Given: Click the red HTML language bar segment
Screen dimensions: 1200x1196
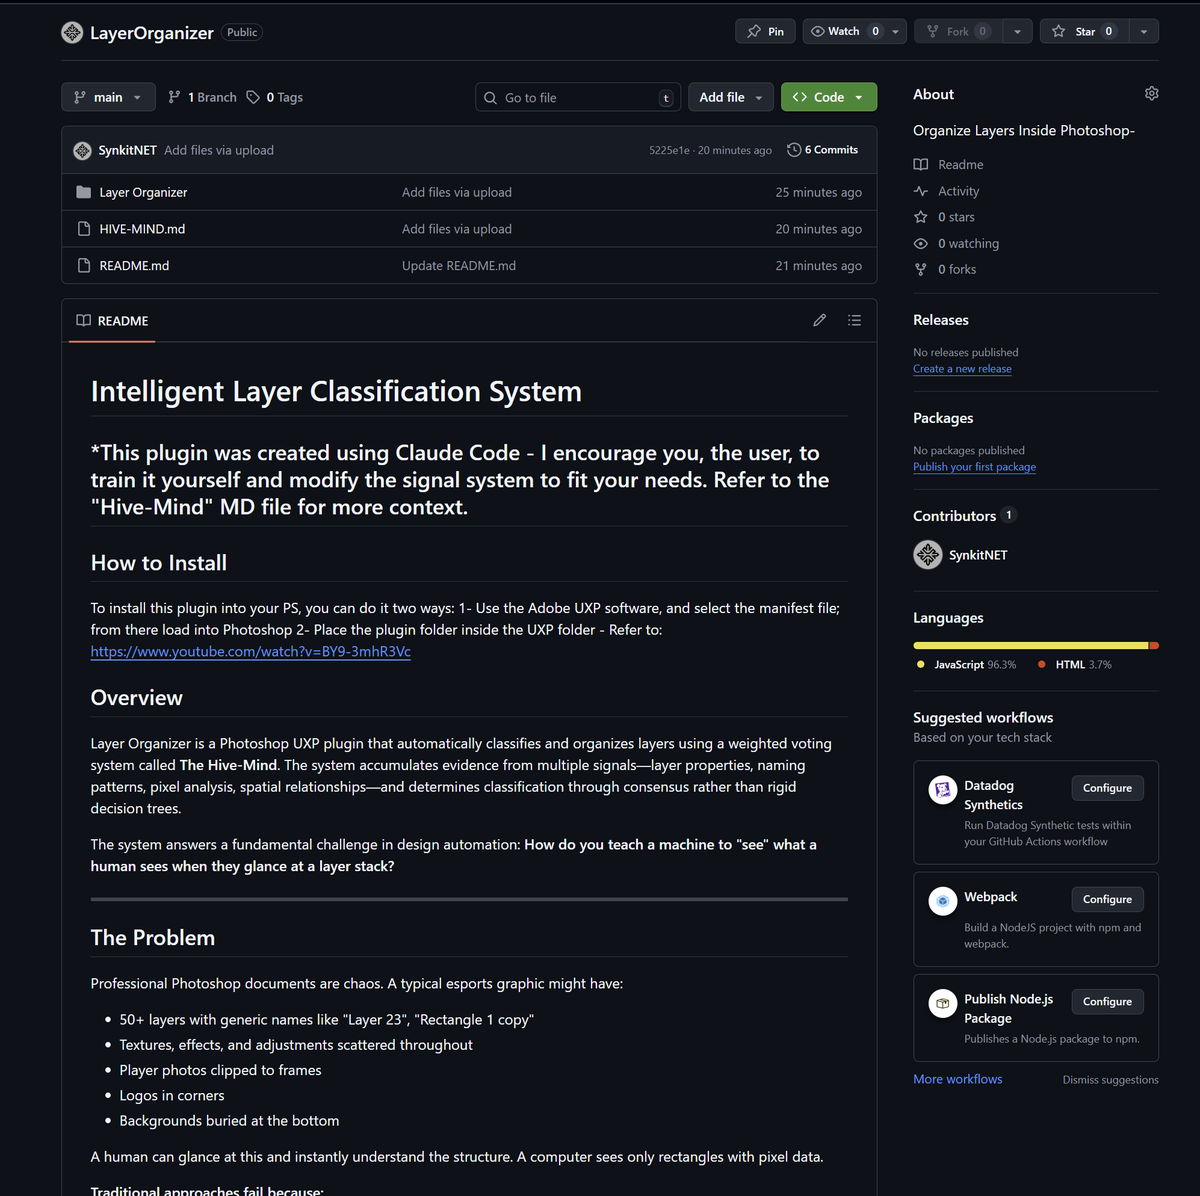Looking at the screenshot, I should [1154, 646].
